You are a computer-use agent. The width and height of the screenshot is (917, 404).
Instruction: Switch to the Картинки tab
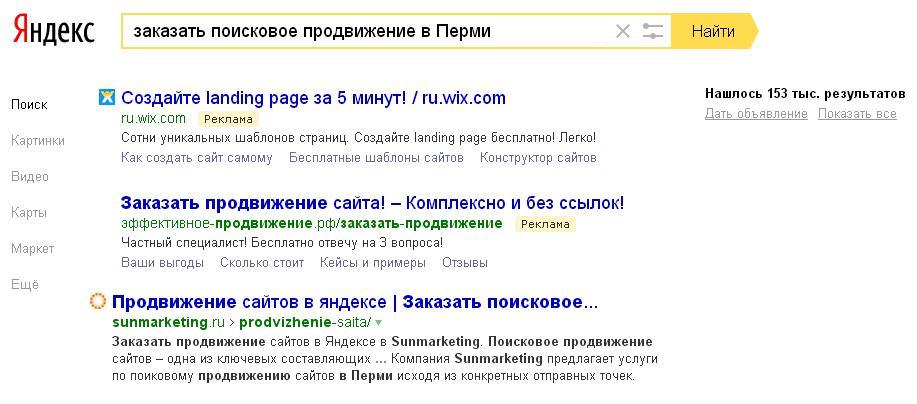pyautogui.click(x=38, y=141)
